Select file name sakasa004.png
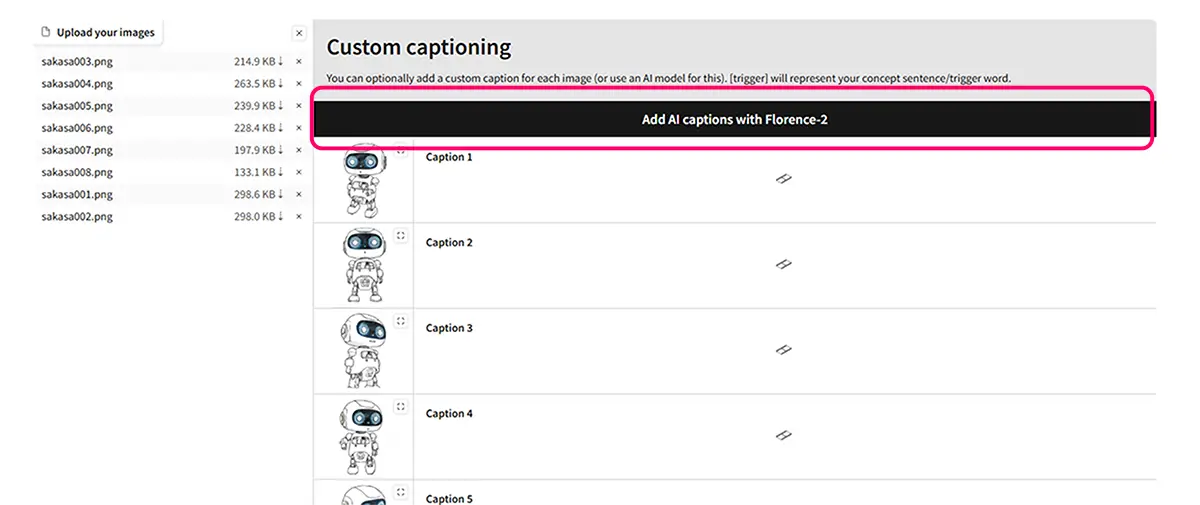This screenshot has height=505, width=1200. click(77, 83)
